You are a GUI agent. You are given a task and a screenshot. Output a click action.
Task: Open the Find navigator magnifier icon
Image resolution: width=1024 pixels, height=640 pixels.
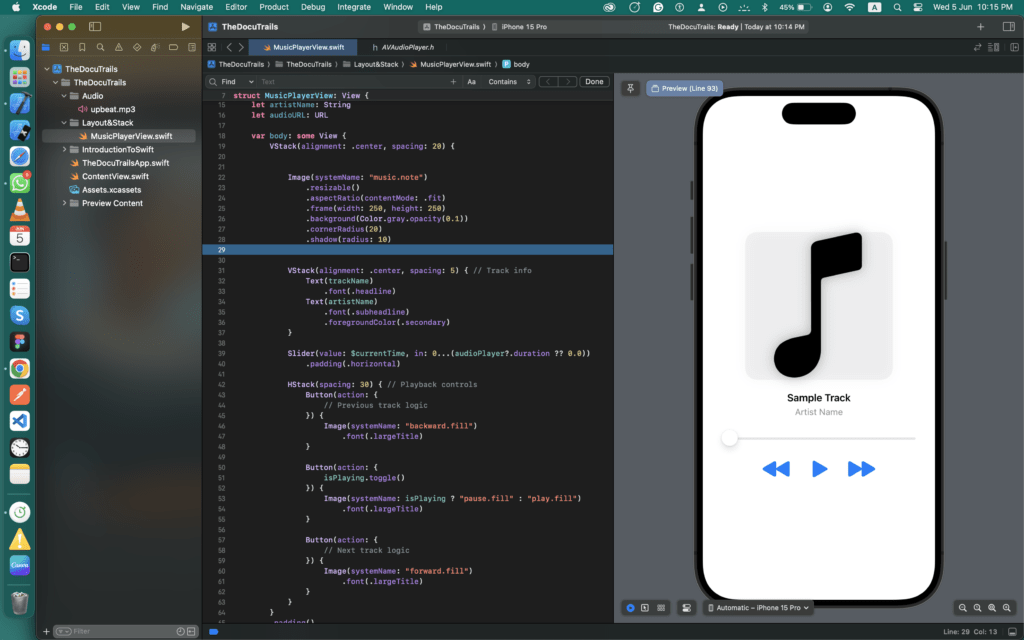coord(101,47)
